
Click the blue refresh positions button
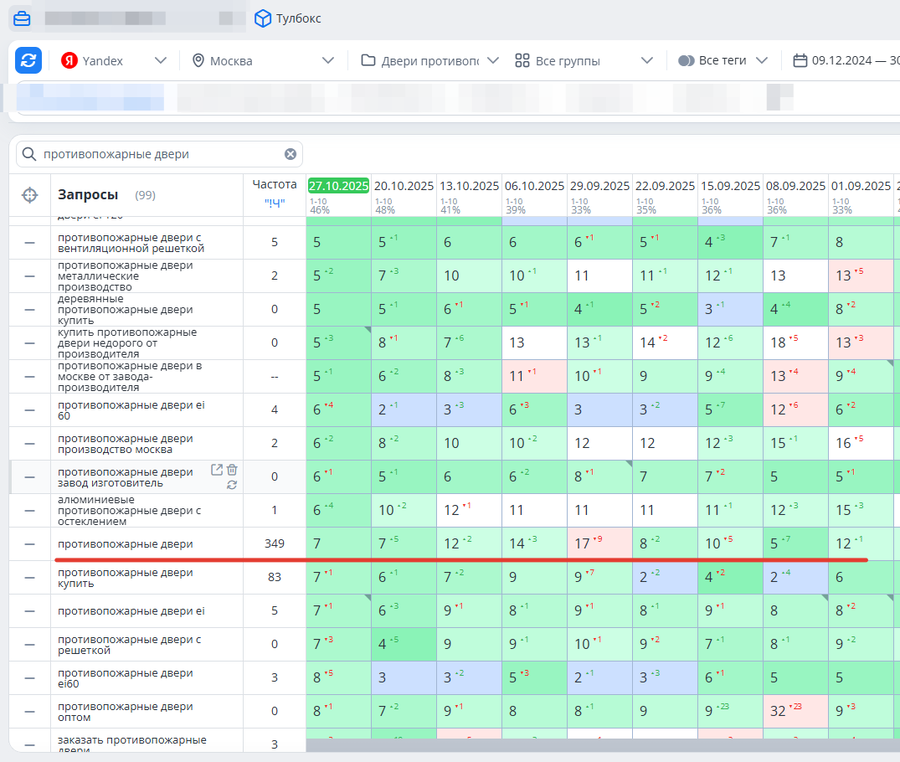[x=28, y=60]
